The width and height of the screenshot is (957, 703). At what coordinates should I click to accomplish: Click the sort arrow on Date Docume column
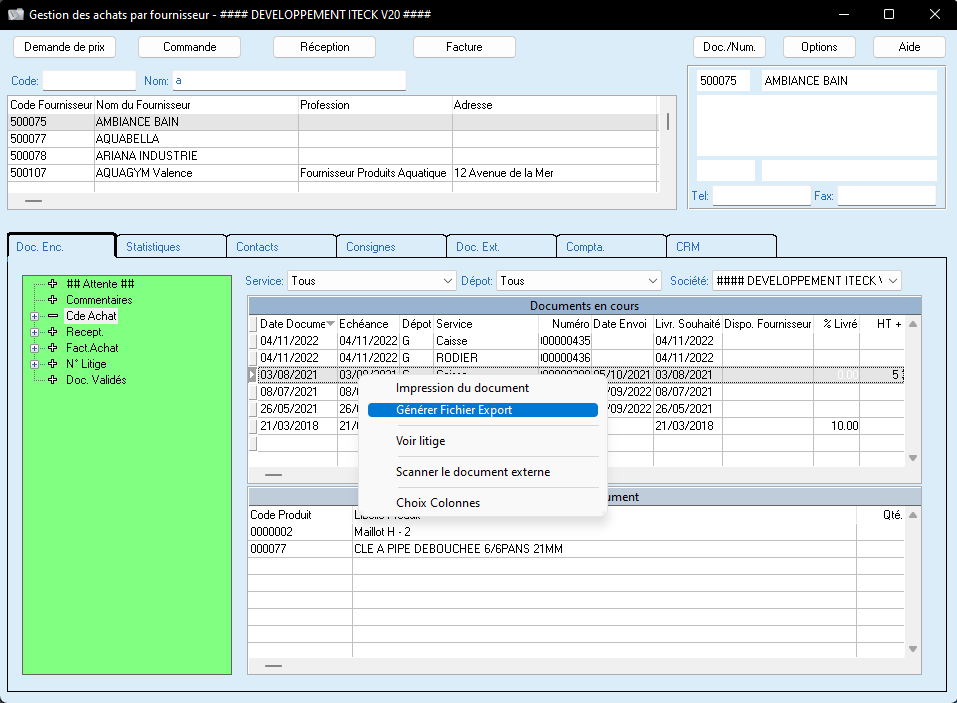click(x=330, y=323)
